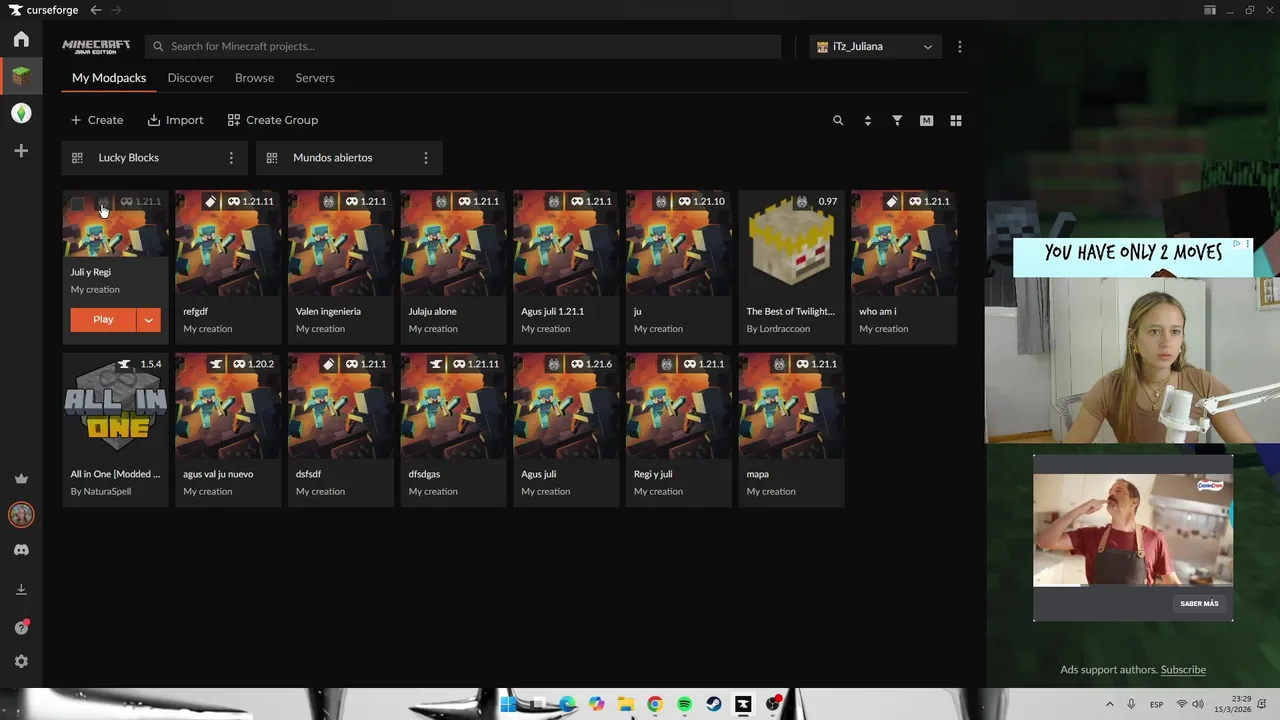This screenshot has width=1280, height=720.
Task: Switch to grid view icon
Action: click(x=956, y=121)
